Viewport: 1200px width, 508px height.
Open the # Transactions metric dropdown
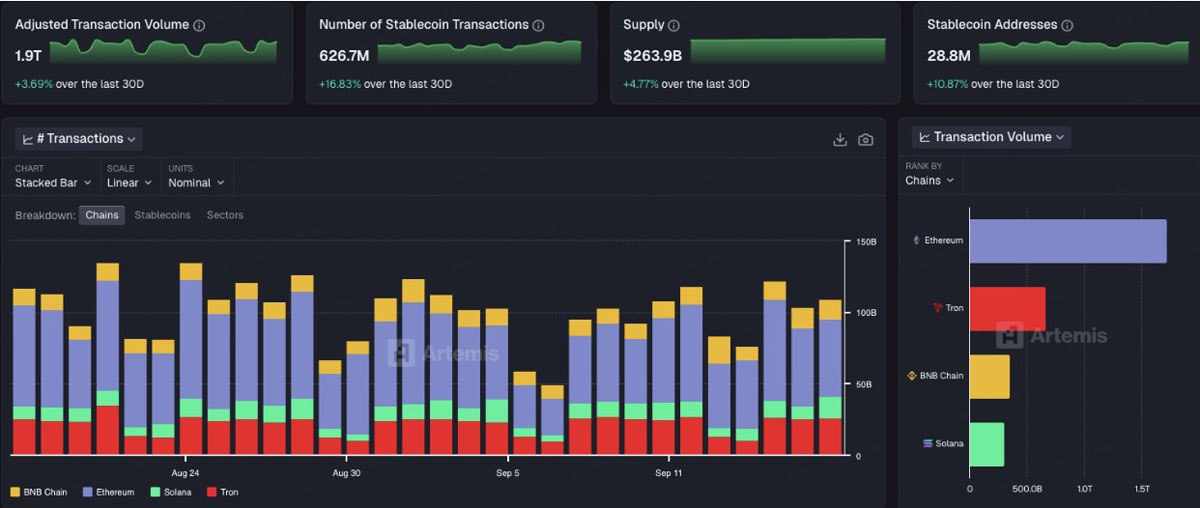coord(79,139)
